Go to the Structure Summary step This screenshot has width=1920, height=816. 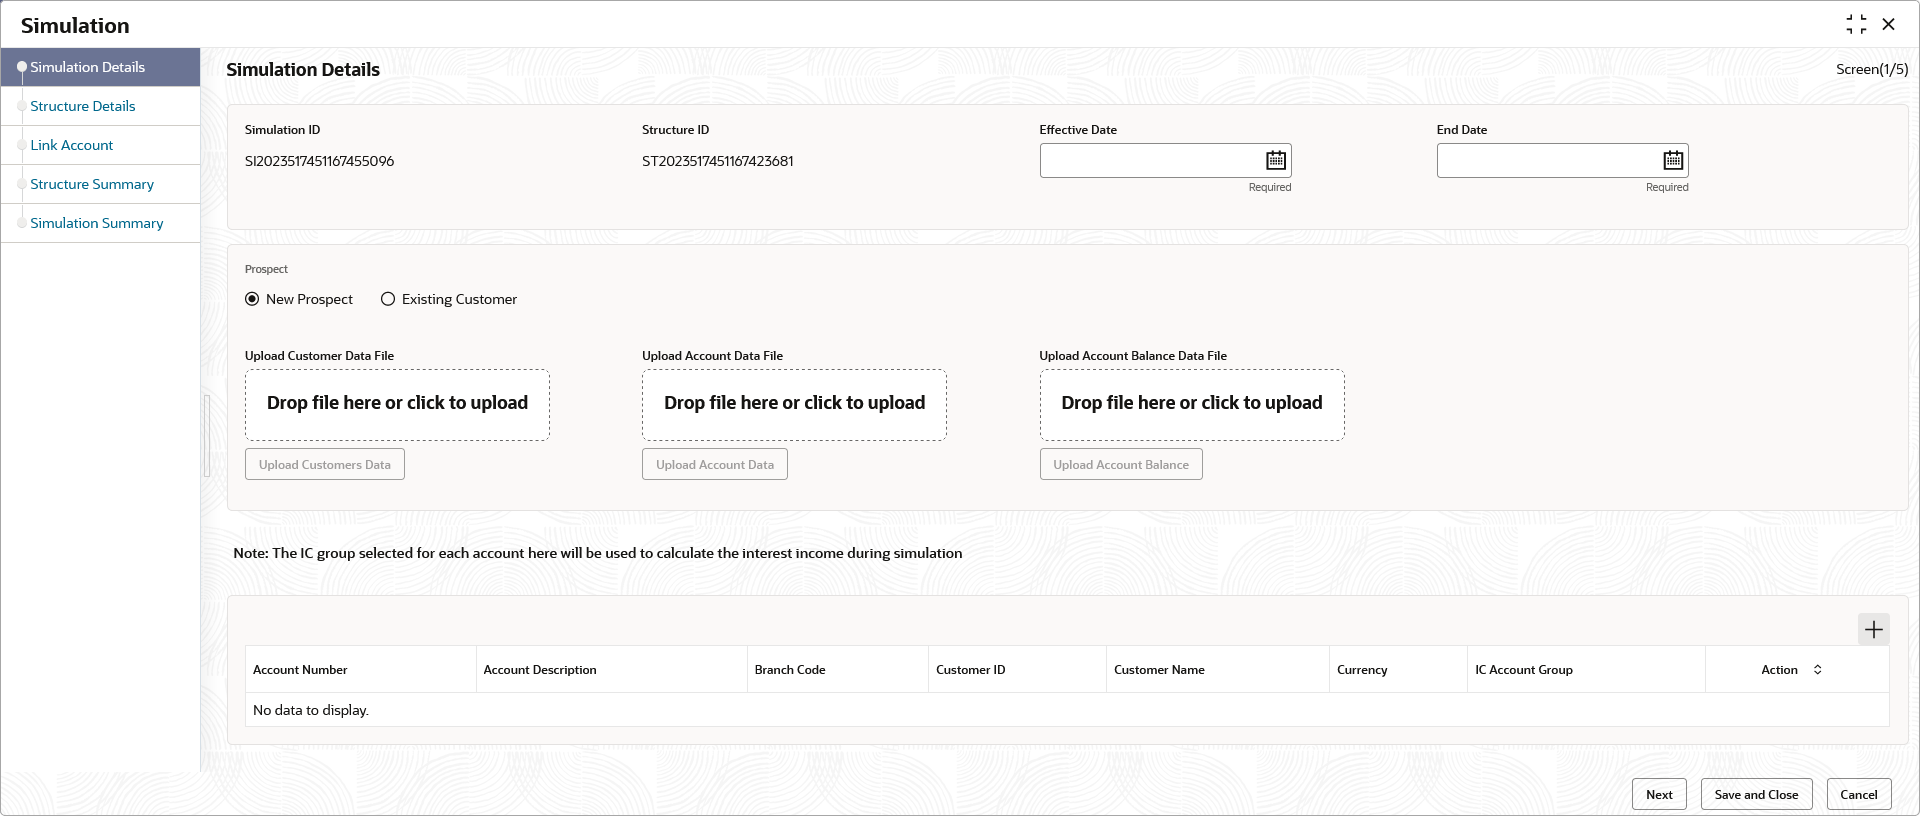coord(100,184)
